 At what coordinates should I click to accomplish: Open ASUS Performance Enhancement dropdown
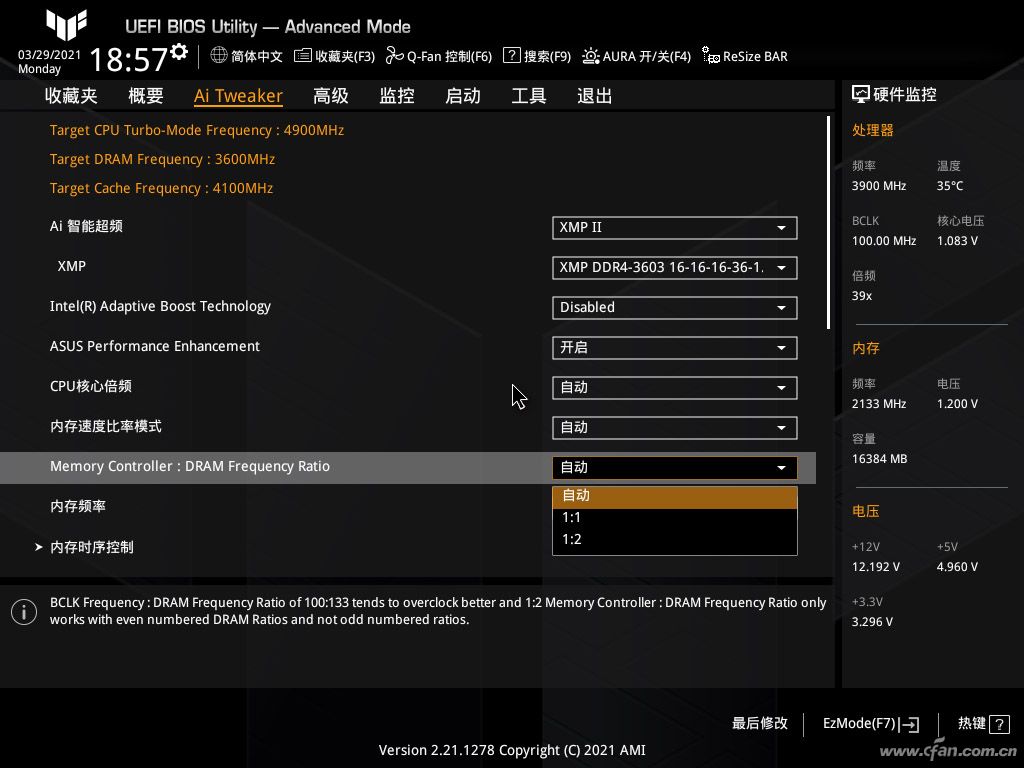coord(675,347)
